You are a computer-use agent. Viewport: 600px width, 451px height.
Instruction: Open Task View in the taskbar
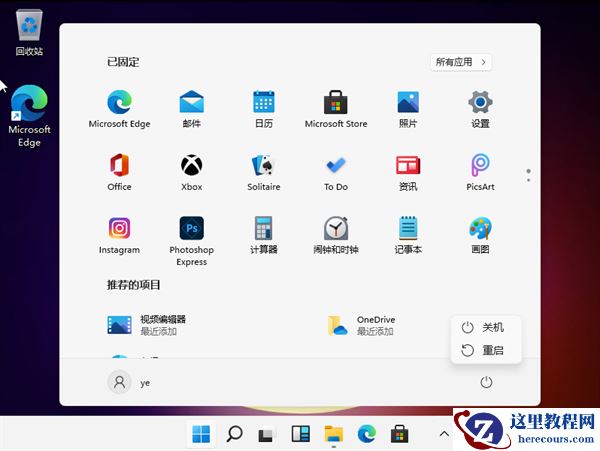(x=267, y=434)
